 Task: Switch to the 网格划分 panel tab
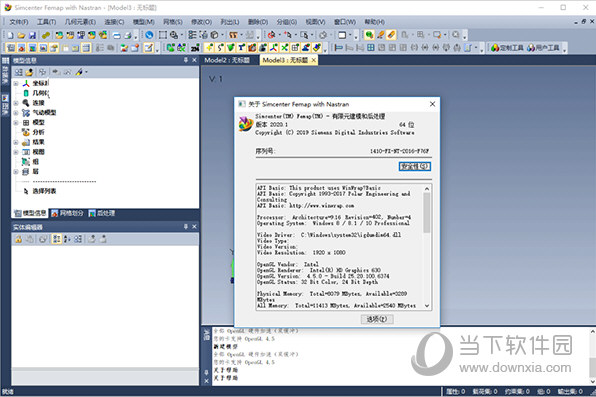67,213
